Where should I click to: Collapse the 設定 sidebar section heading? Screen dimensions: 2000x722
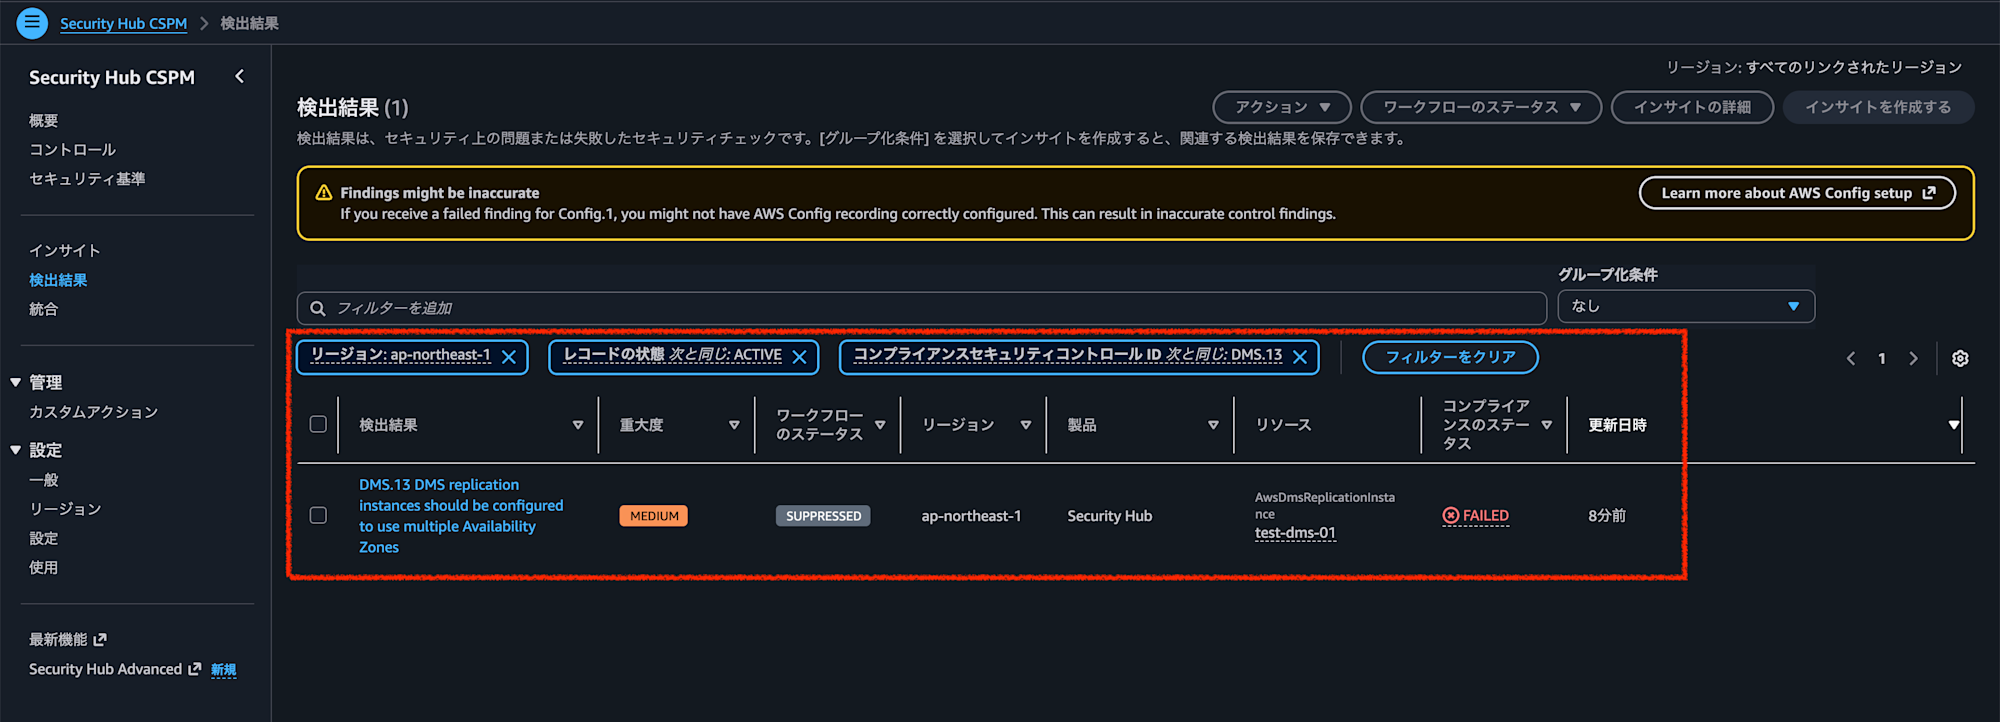(x=16, y=450)
